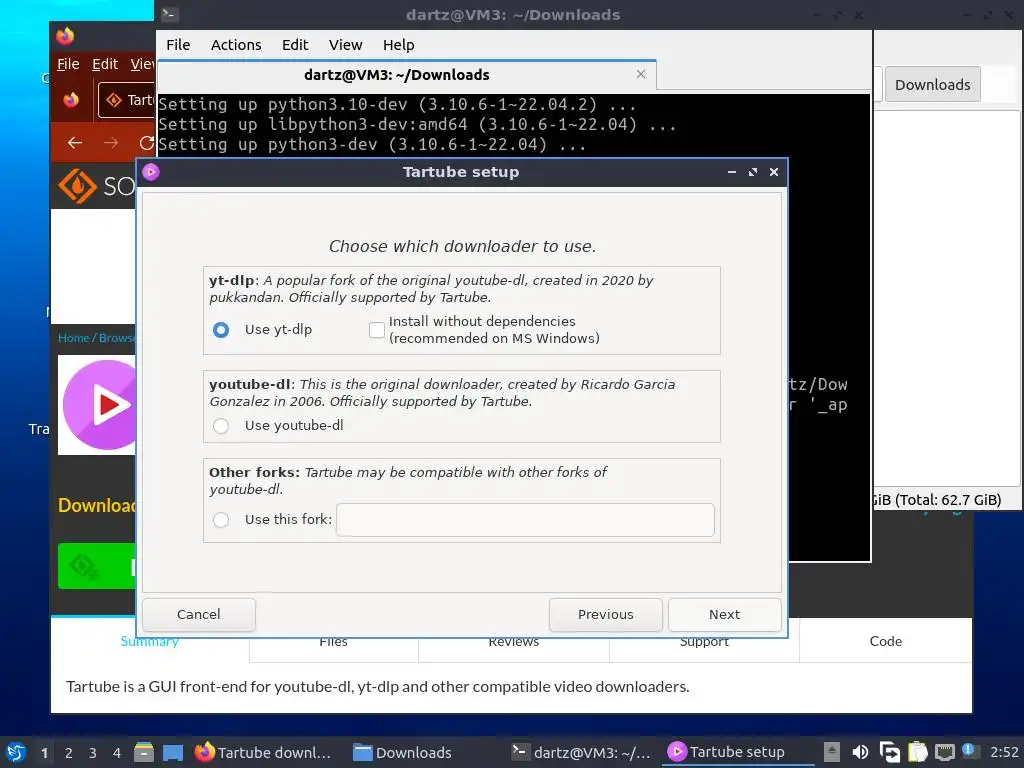Open the View menu in the terminal
The height and width of the screenshot is (768, 1024).
coord(345,45)
